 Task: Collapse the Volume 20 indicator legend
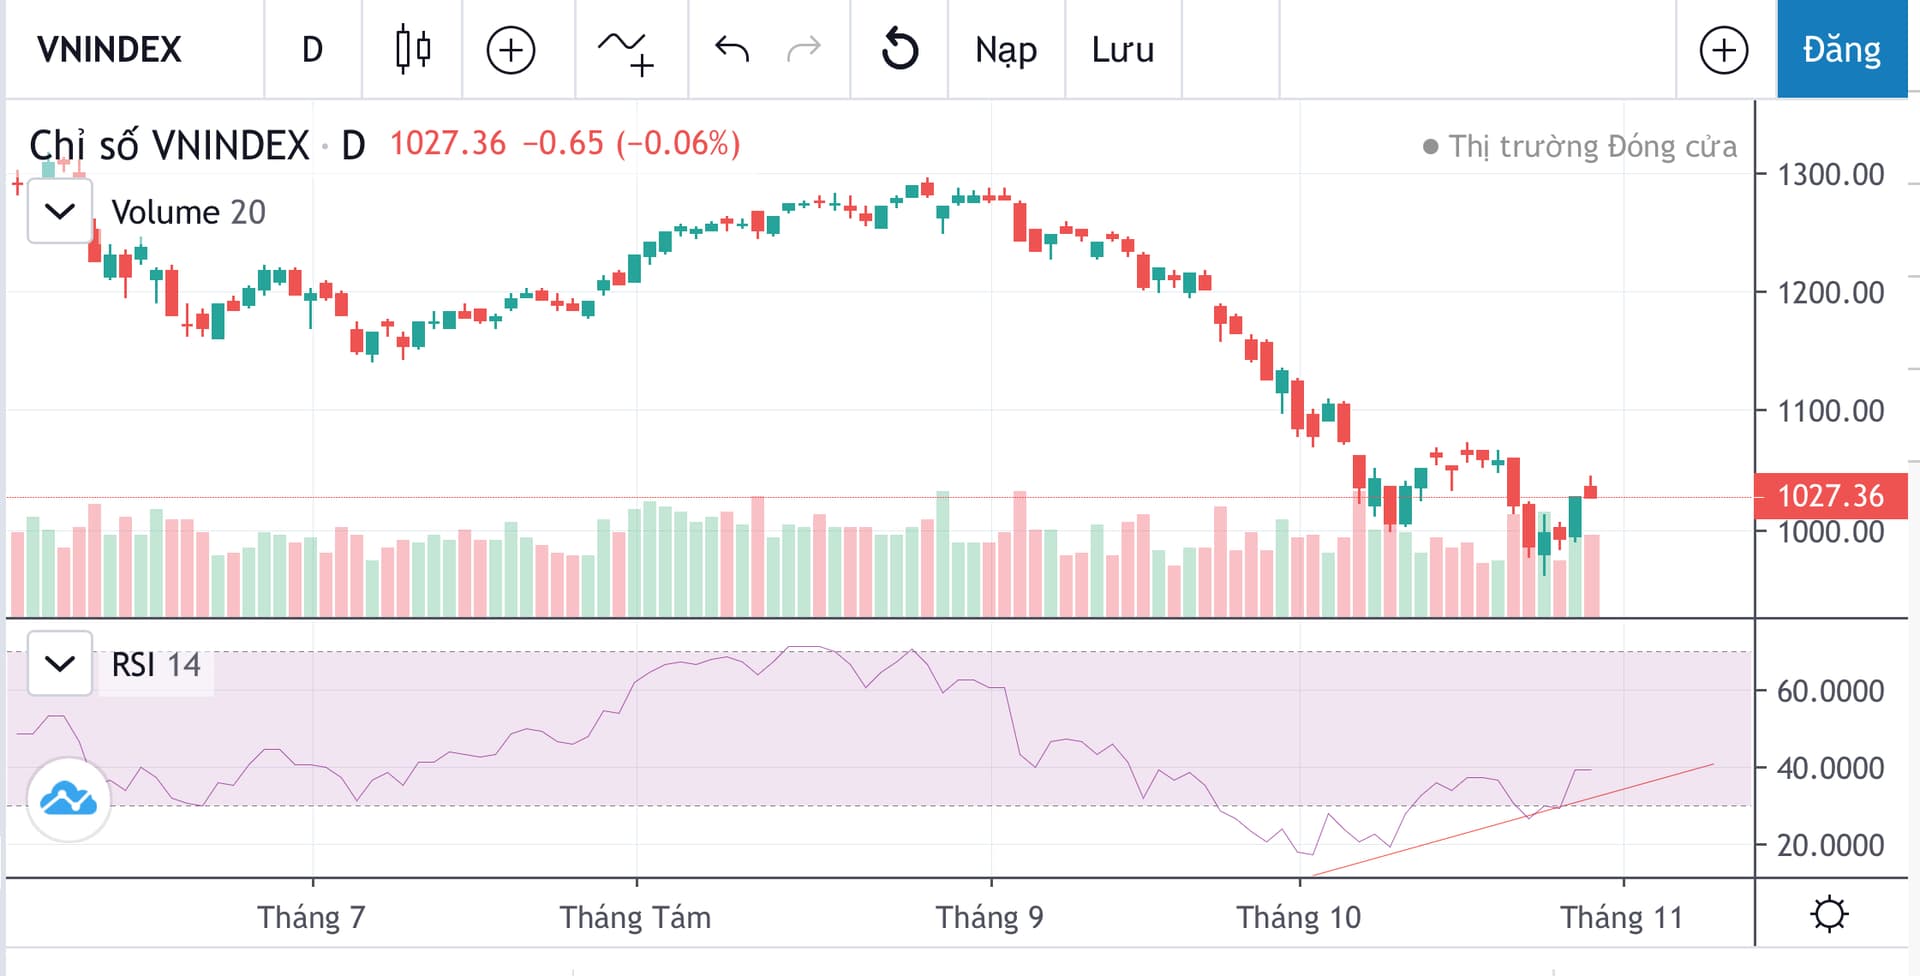tap(60, 211)
